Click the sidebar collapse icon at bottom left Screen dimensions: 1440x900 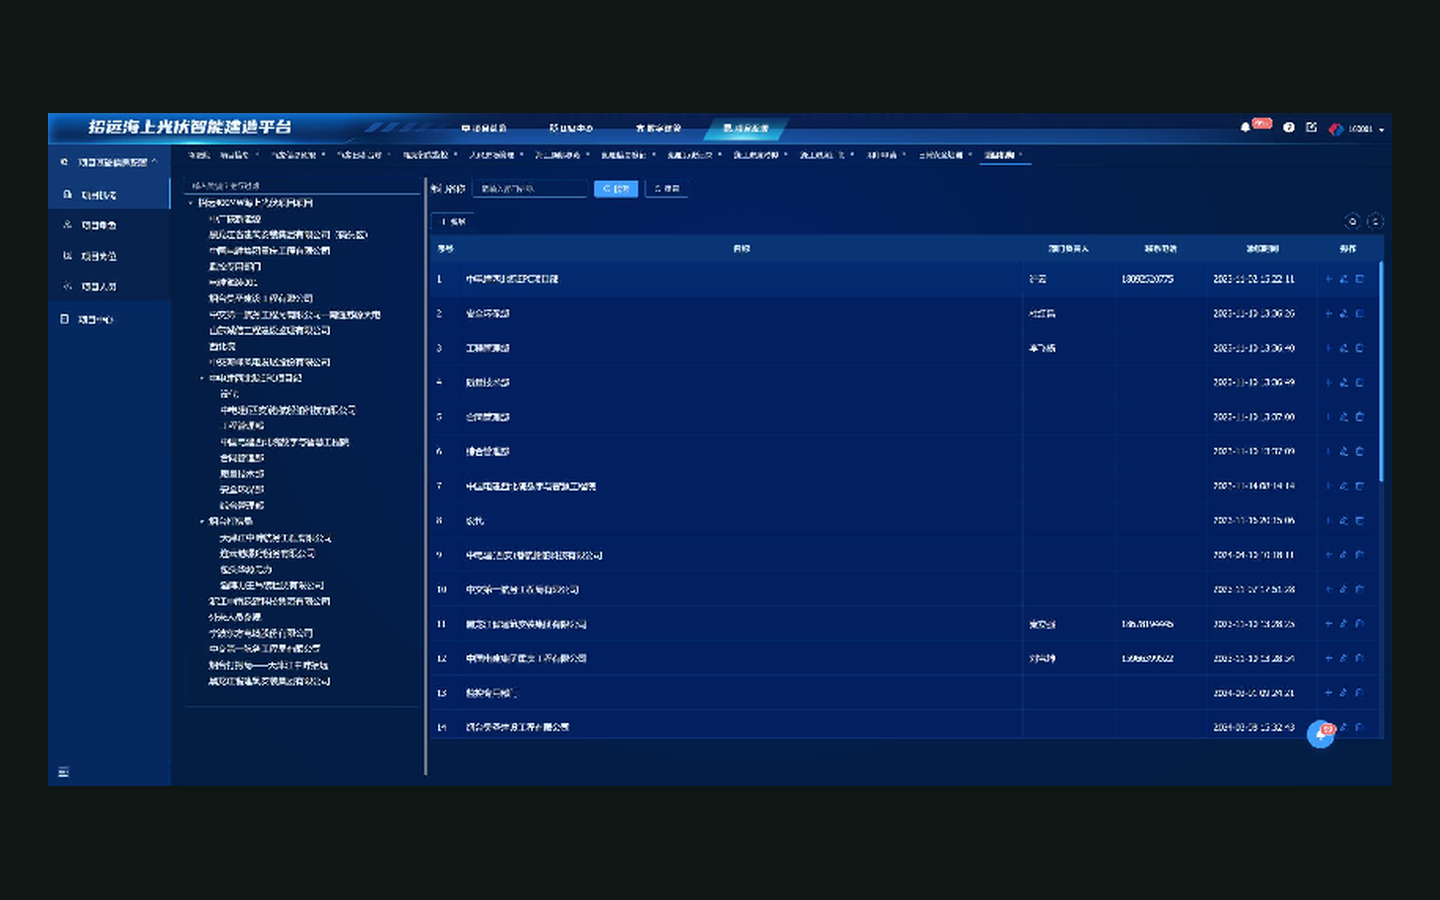coord(64,772)
